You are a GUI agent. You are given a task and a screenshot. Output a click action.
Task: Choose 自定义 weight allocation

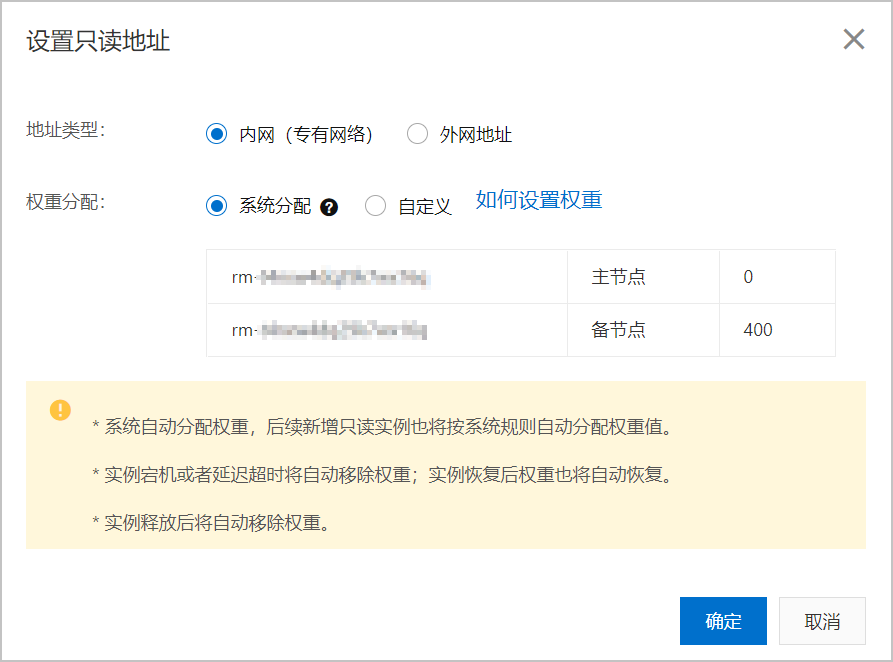pyautogui.click(x=375, y=206)
